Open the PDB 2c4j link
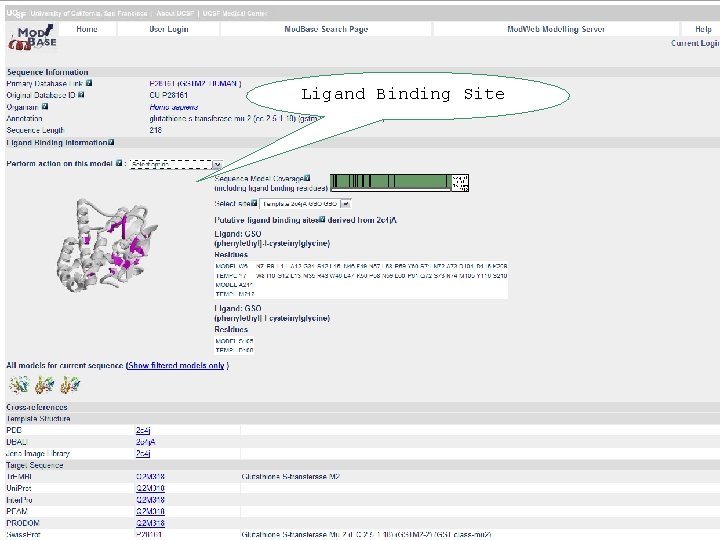The image size is (720, 540). 143,430
